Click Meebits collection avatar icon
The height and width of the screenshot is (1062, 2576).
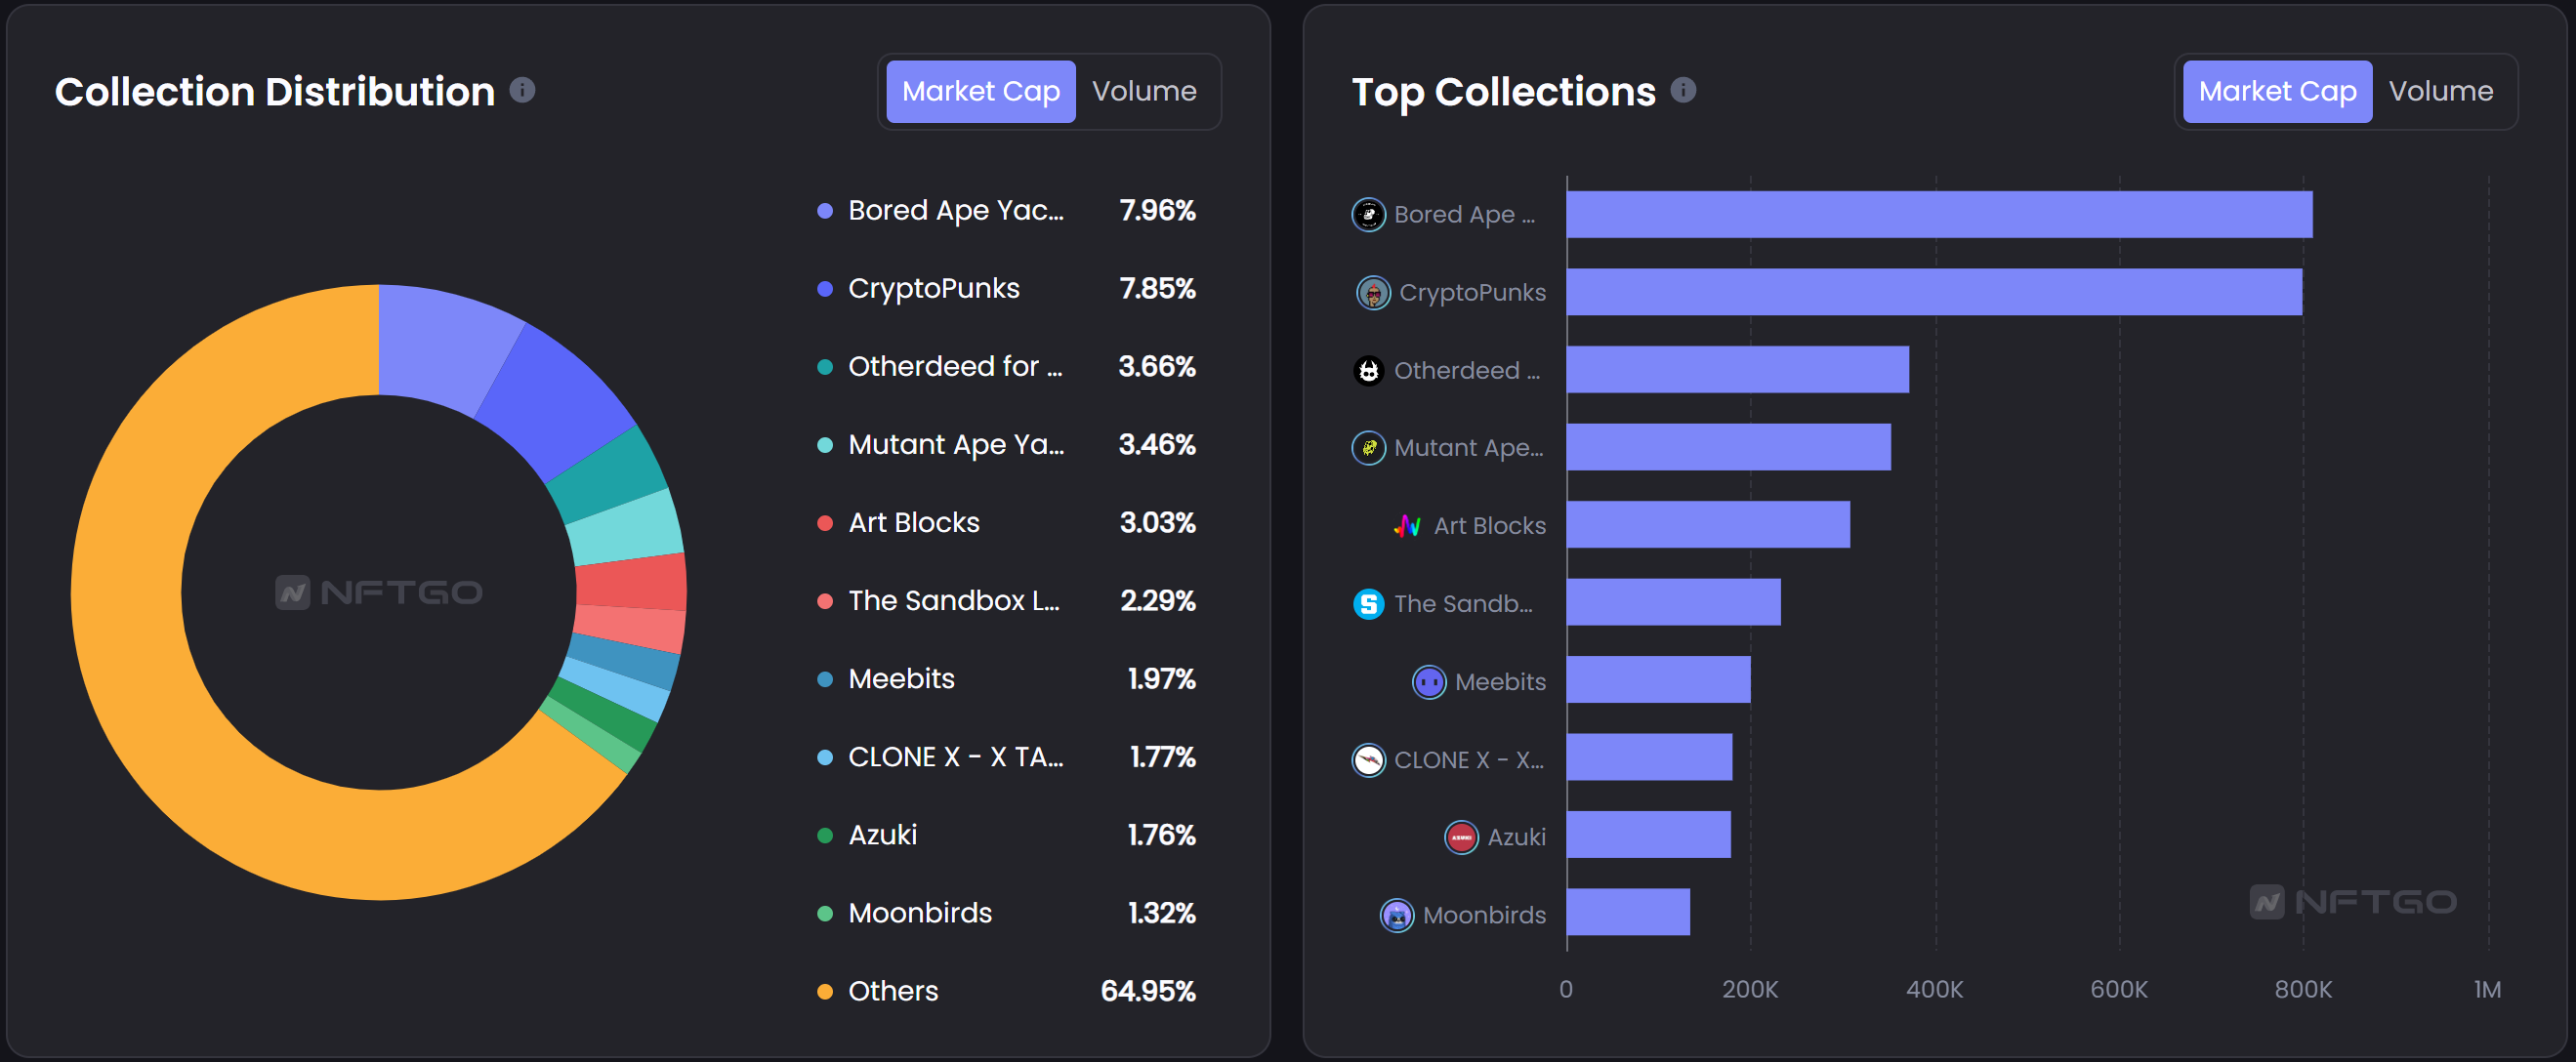1429,682
